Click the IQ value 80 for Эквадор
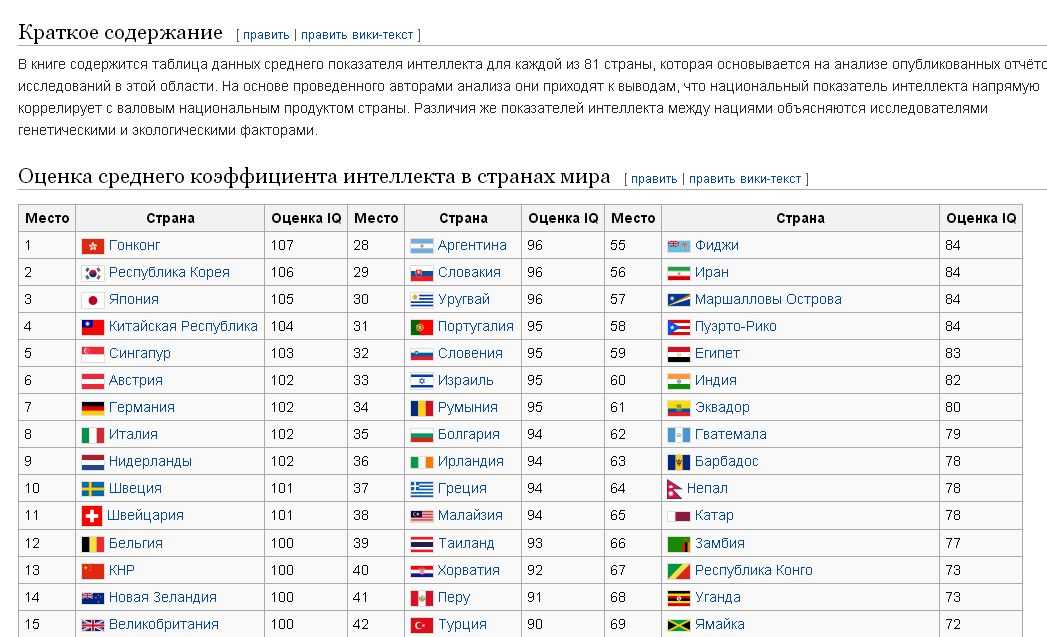The height and width of the screenshot is (637, 1047). click(x=953, y=407)
